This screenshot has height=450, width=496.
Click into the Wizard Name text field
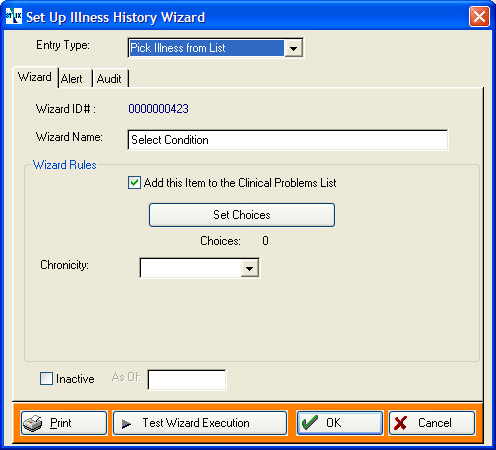click(288, 140)
